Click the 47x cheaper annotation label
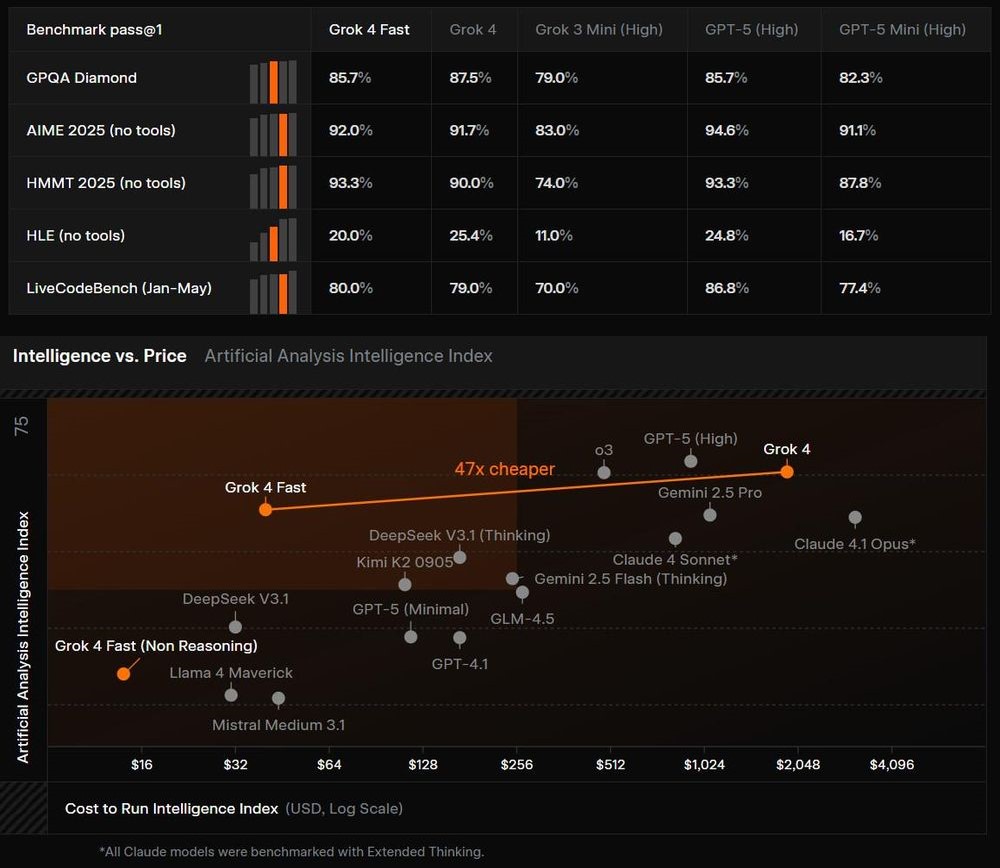The width and height of the screenshot is (1000, 868). click(x=504, y=469)
